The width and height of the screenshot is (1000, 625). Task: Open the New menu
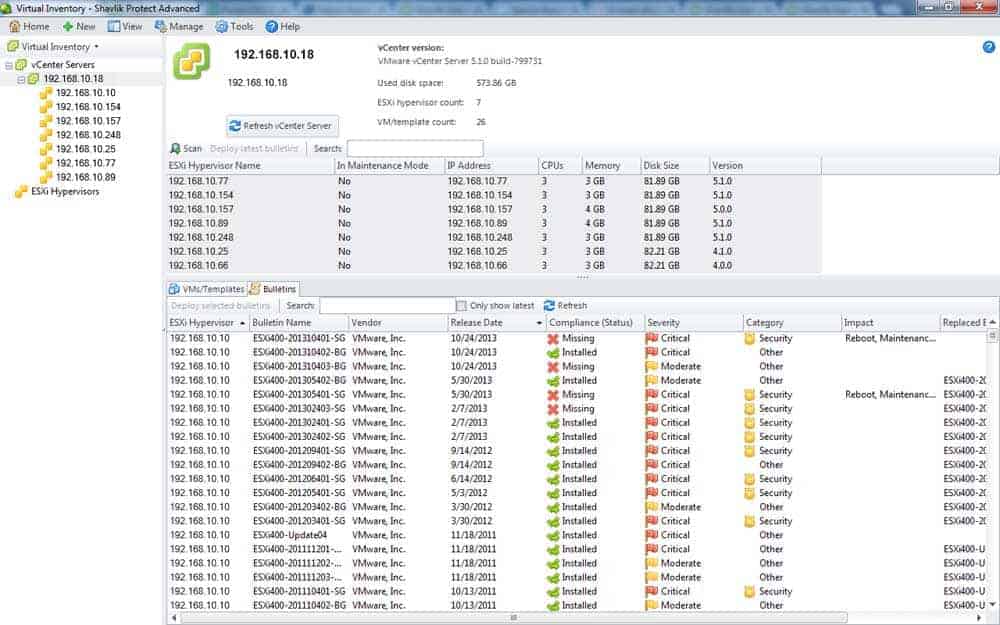[x=78, y=27]
